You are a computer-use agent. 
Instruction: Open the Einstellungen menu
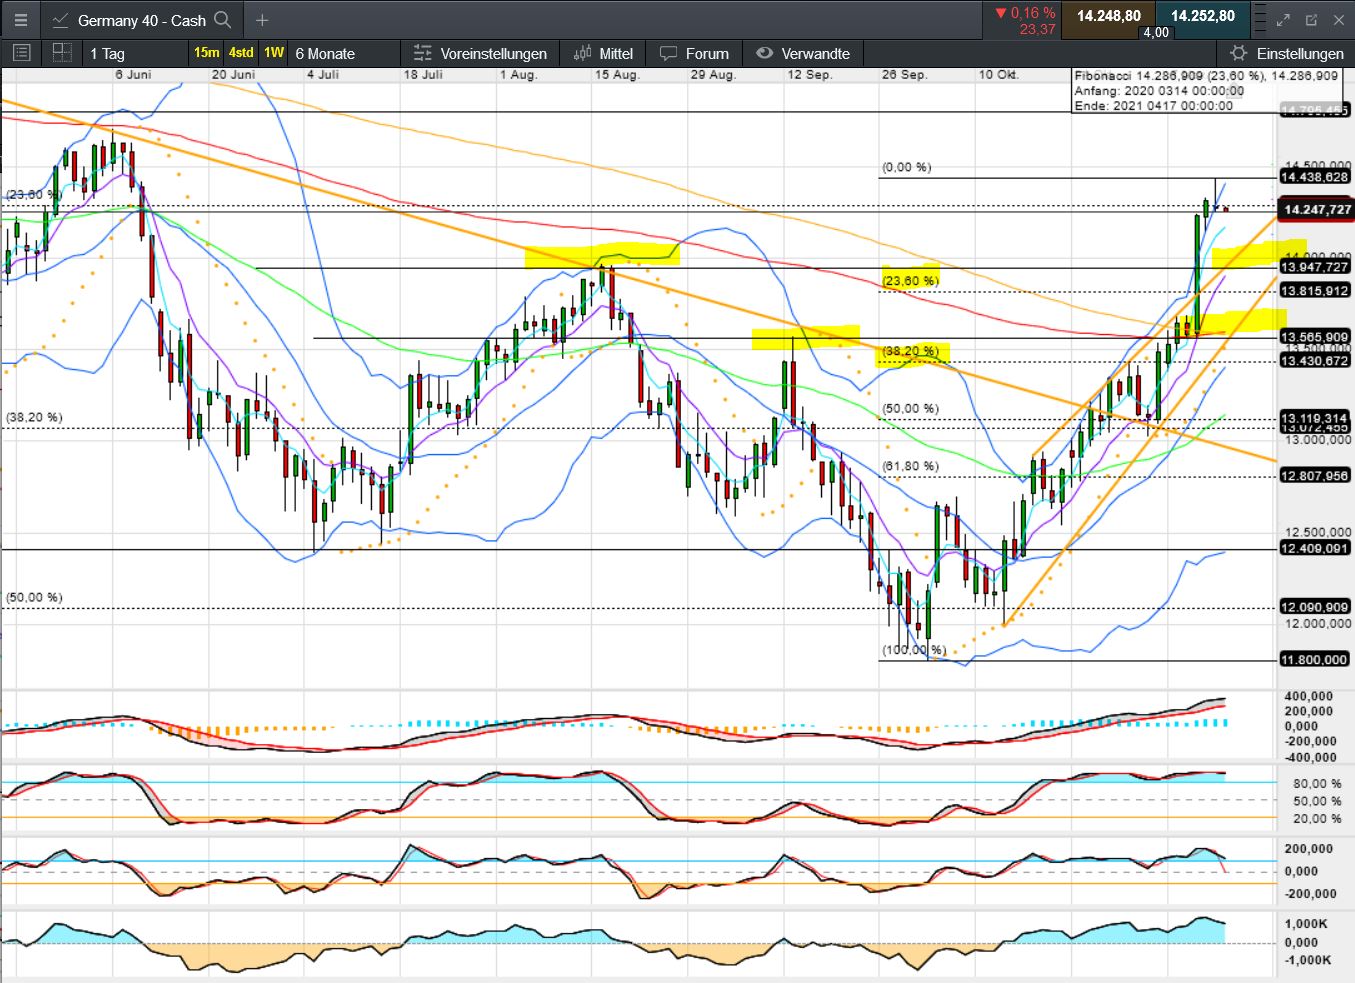(x=1287, y=54)
